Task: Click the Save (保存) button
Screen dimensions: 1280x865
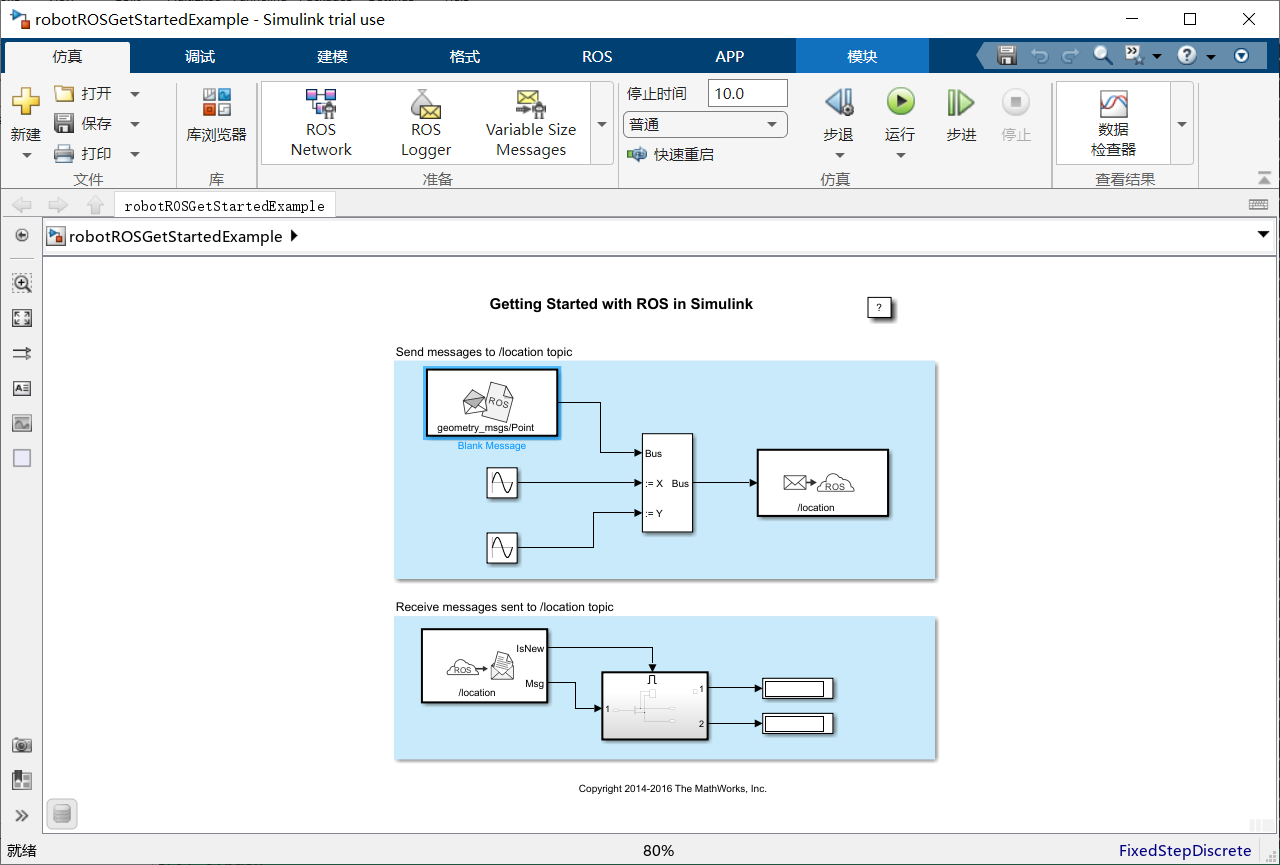Action: [x=83, y=124]
